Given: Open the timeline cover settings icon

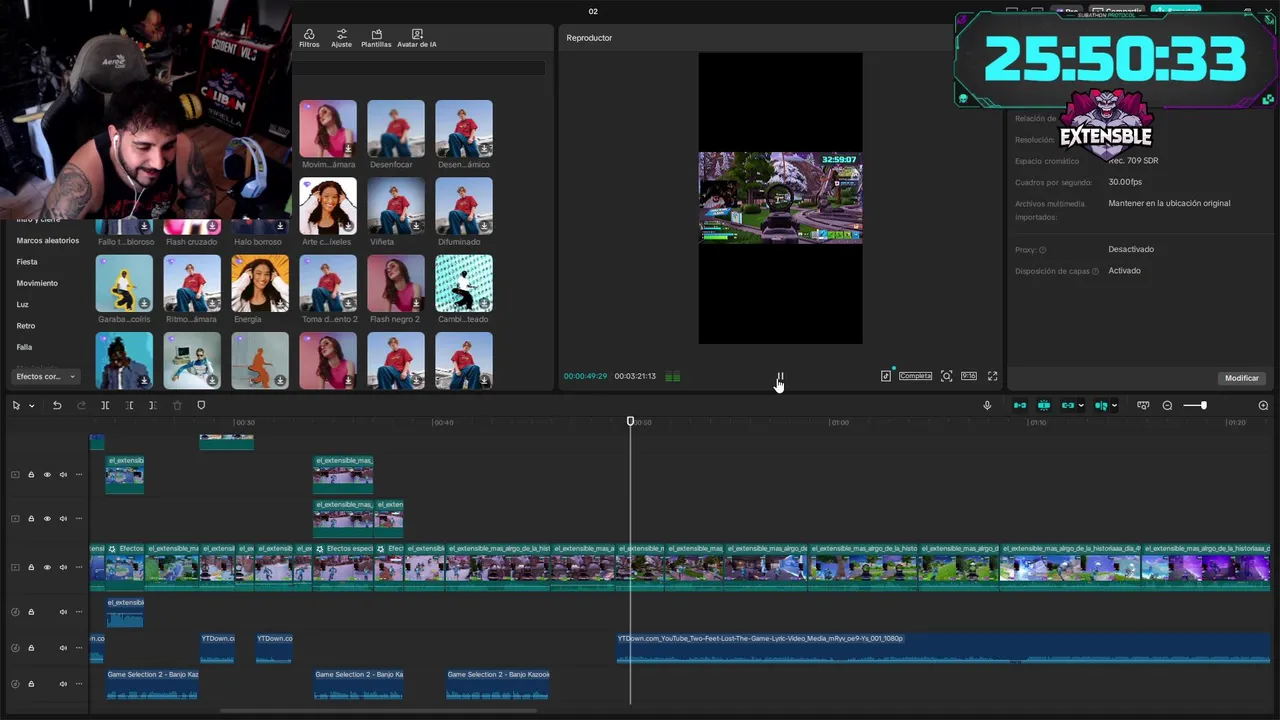Looking at the screenshot, I should click(x=1143, y=405).
